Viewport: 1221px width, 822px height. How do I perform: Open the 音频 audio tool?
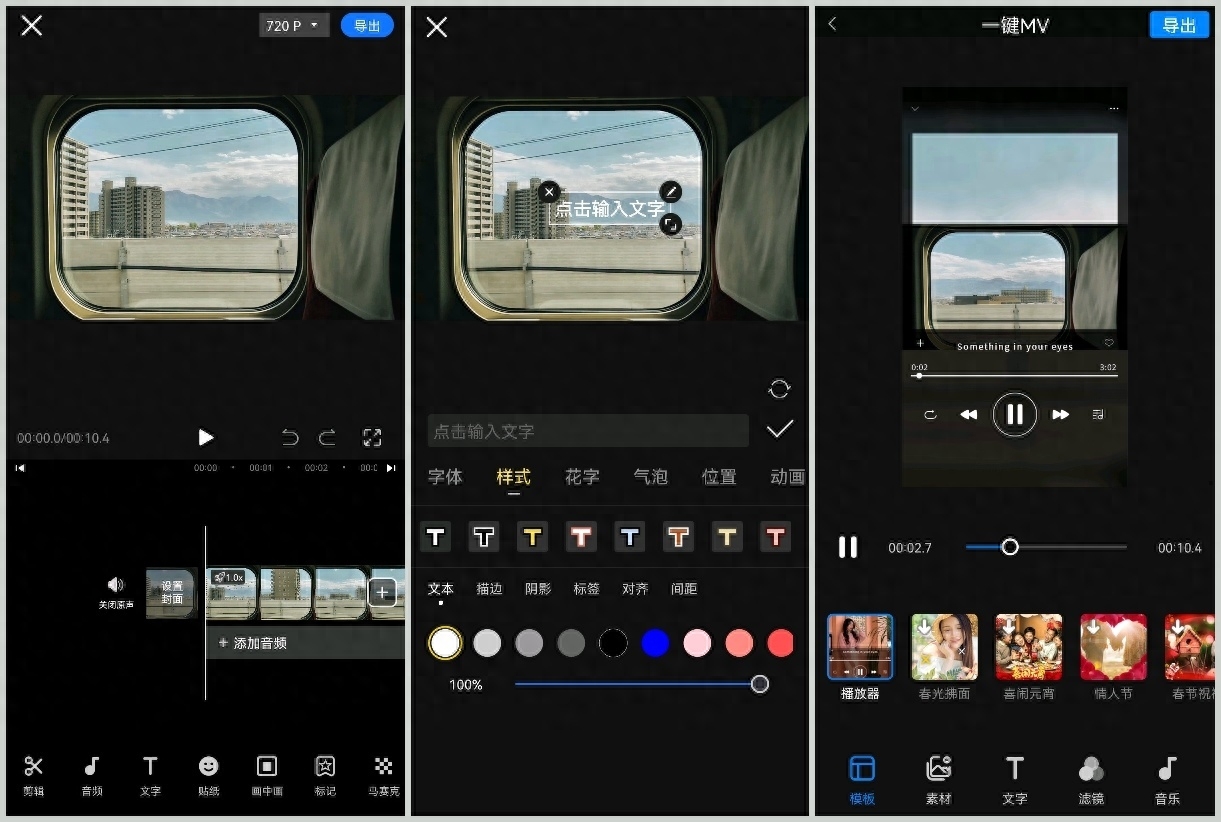91,775
